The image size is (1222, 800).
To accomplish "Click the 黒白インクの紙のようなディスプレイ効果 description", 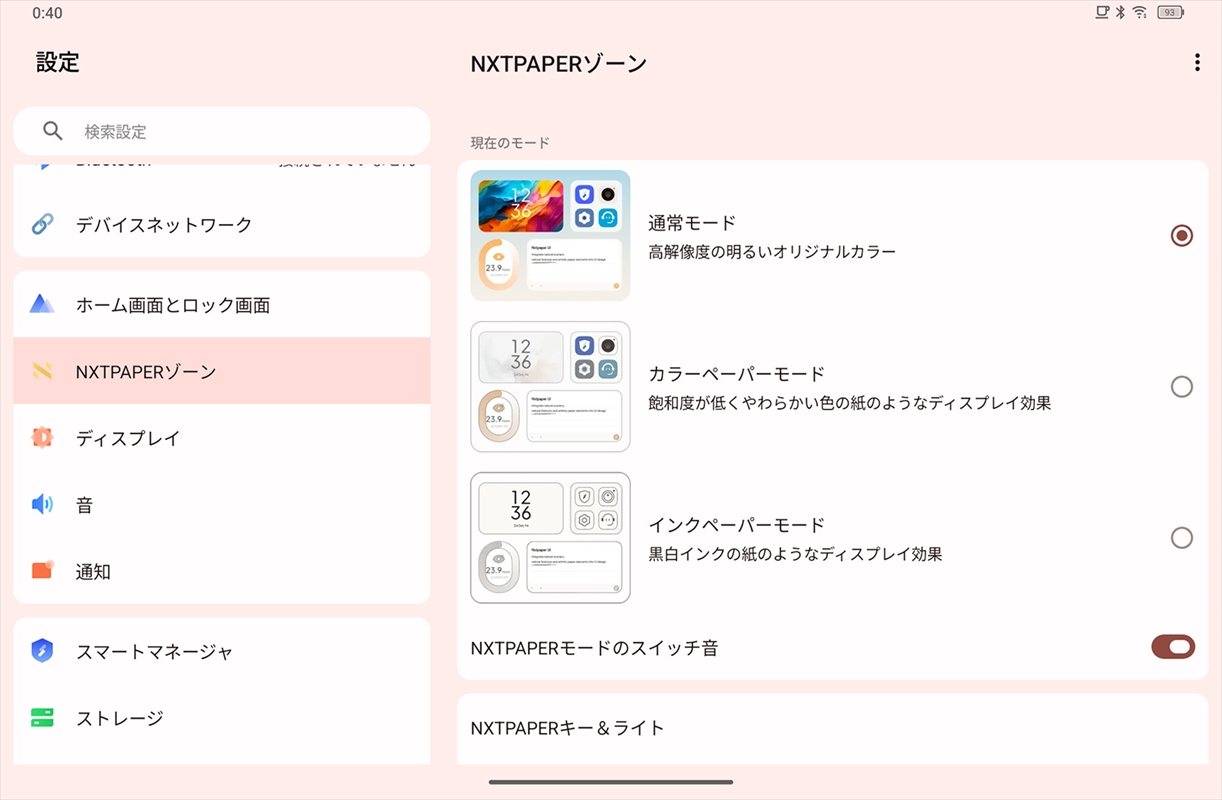I will [795, 554].
